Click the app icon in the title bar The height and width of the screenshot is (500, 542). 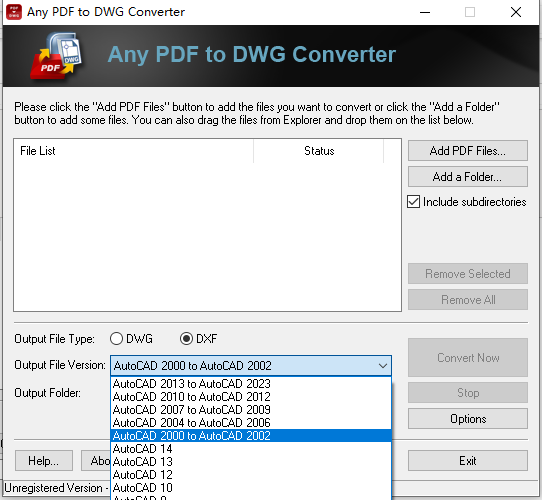tap(14, 12)
